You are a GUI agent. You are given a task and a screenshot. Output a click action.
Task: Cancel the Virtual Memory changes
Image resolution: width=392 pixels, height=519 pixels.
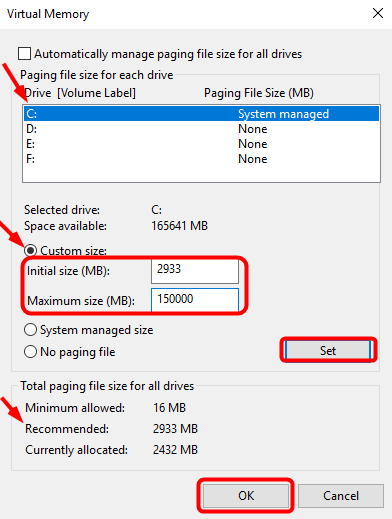(x=341, y=496)
